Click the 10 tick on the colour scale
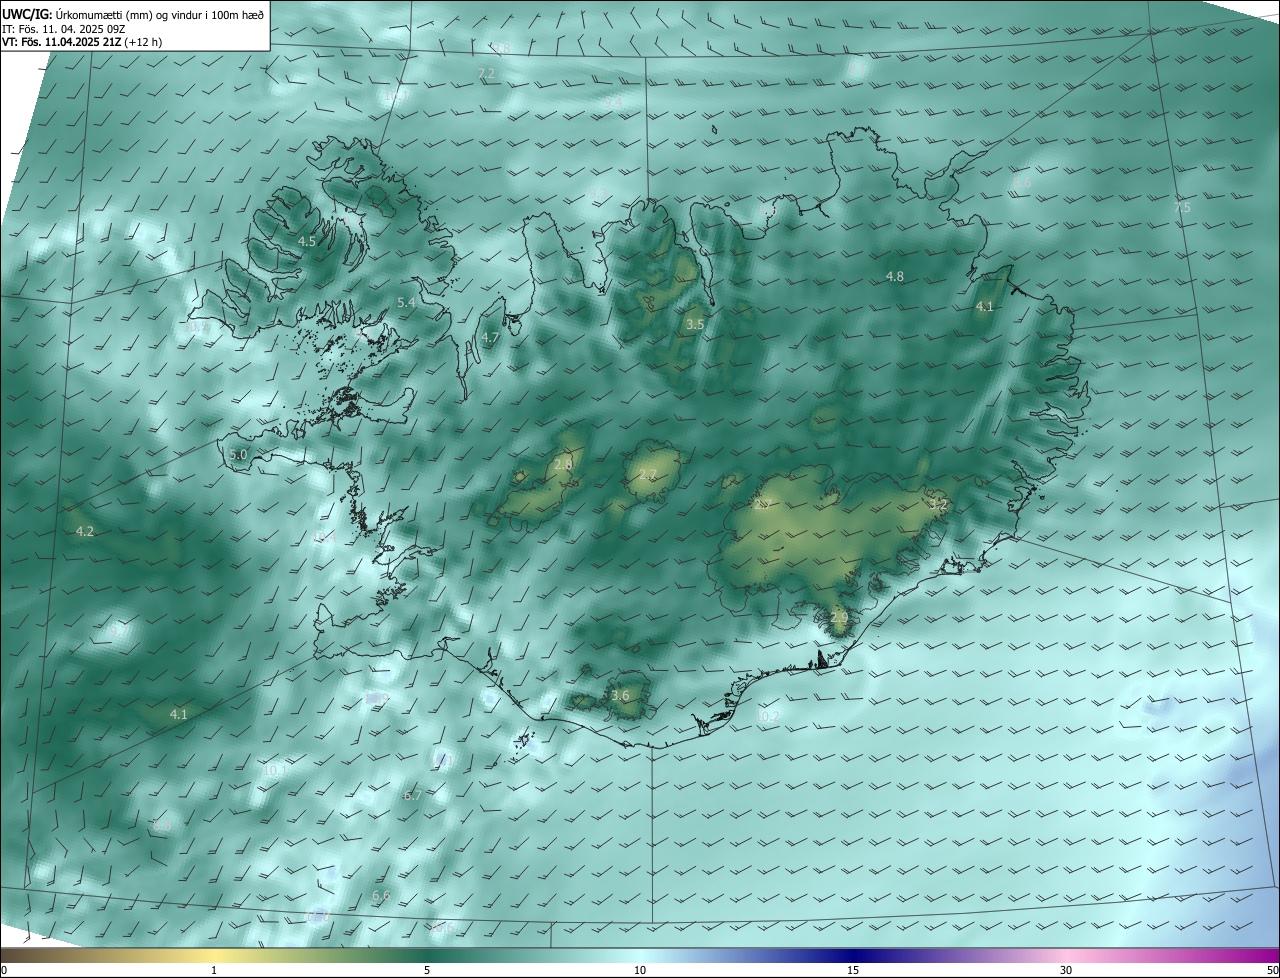The width and height of the screenshot is (1280, 978). click(640, 970)
